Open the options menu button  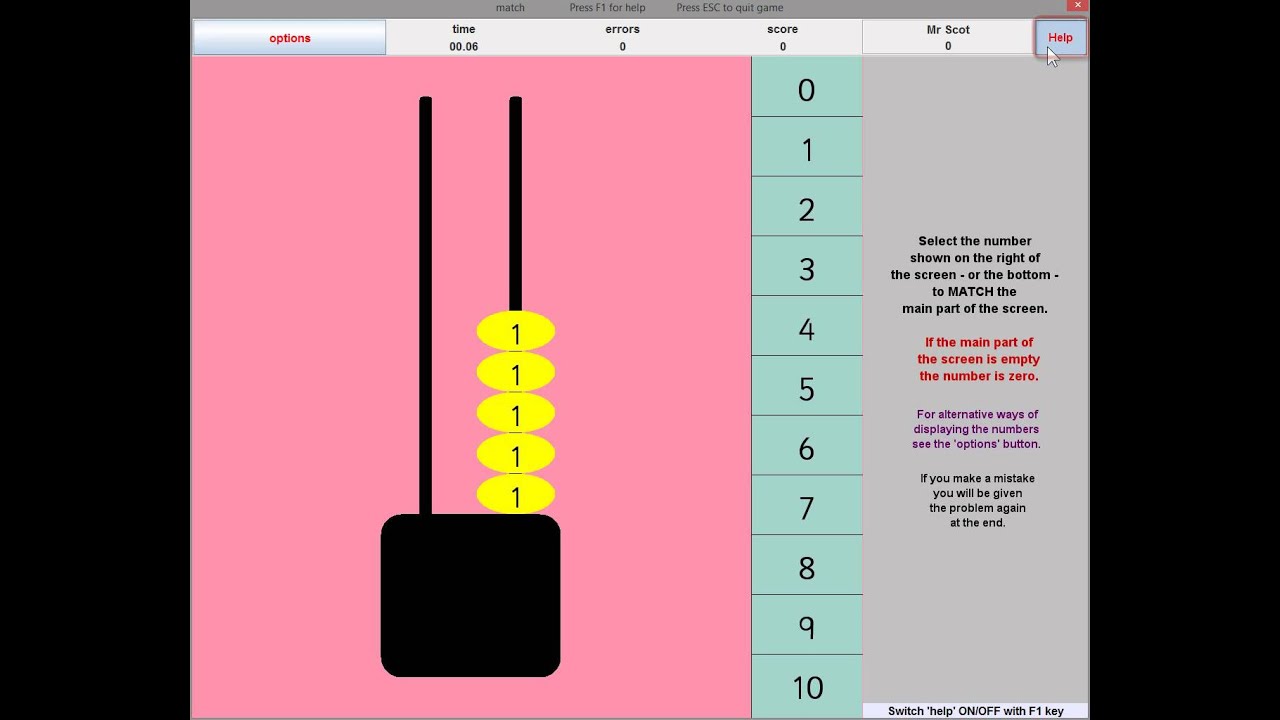[289, 38]
